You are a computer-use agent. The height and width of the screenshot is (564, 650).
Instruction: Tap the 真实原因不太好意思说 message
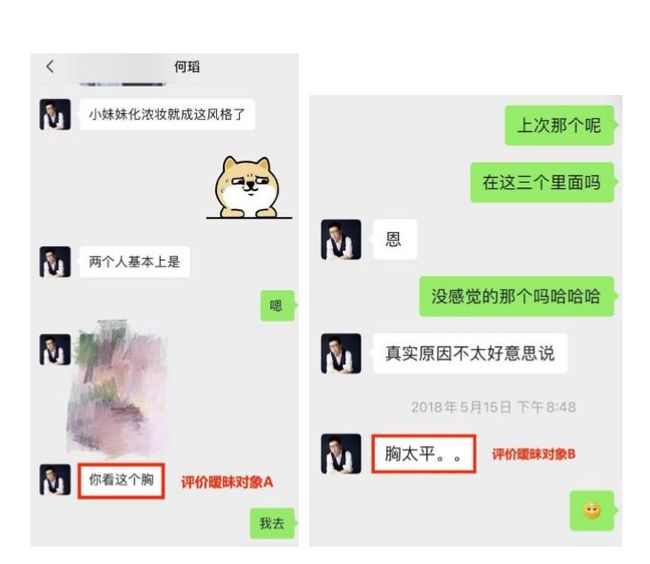point(470,353)
